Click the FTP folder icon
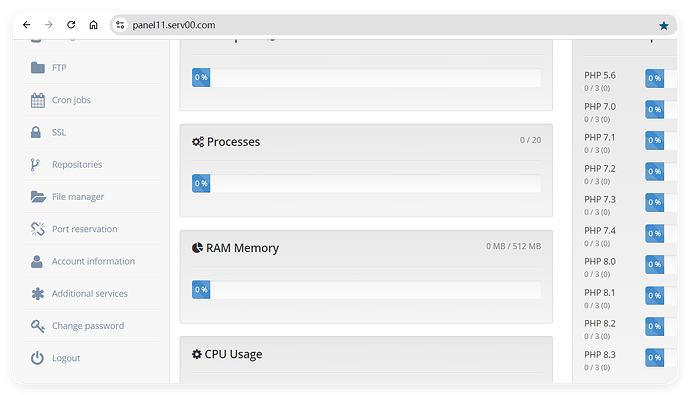This screenshot has width=690, height=395. point(38,68)
